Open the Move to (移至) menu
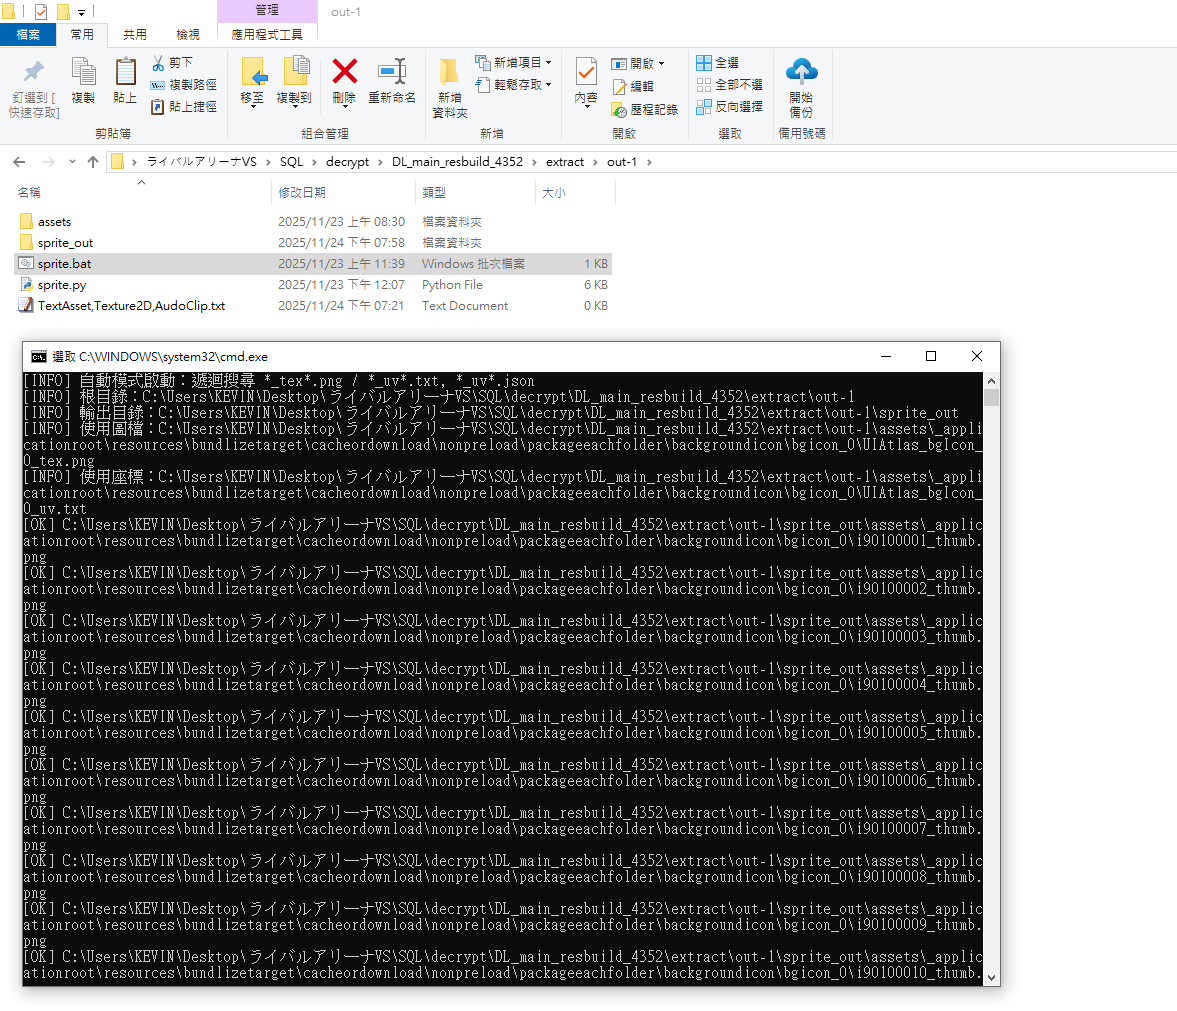1177x1011 pixels. click(252, 83)
